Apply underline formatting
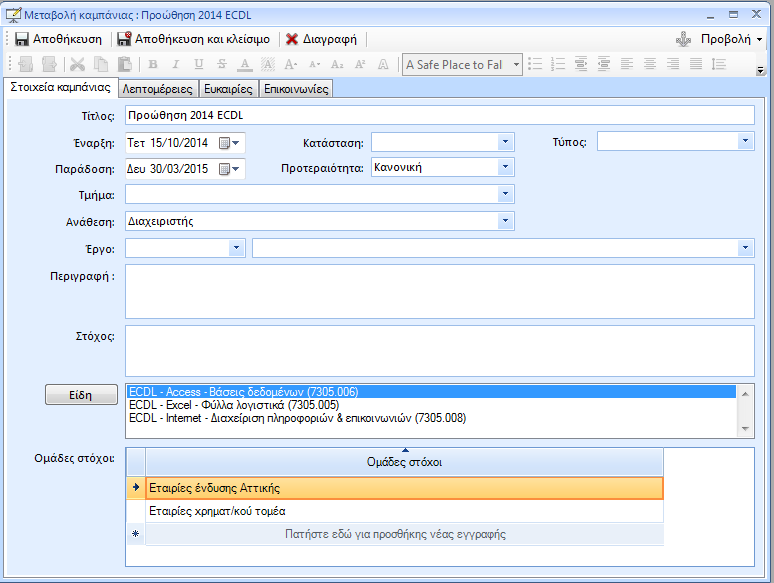This screenshot has width=774, height=583. (199, 64)
